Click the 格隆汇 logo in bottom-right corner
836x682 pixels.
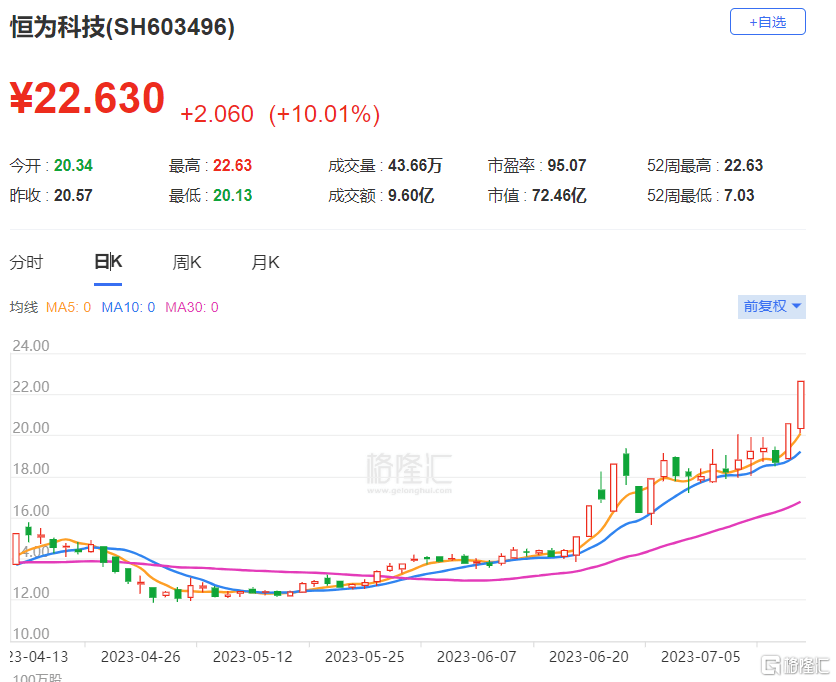click(x=796, y=665)
